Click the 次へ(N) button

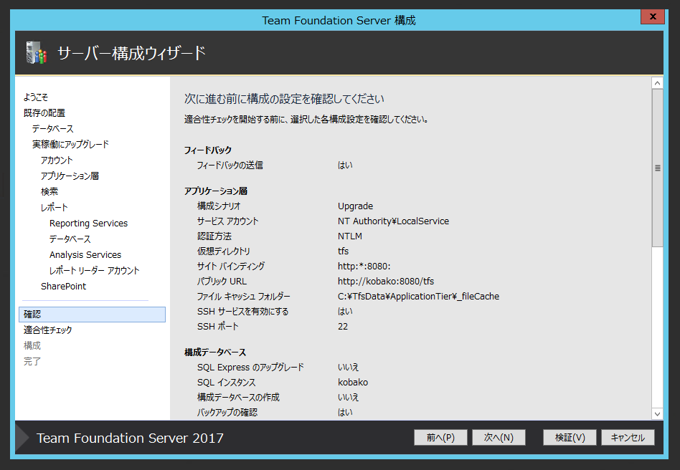(499, 437)
